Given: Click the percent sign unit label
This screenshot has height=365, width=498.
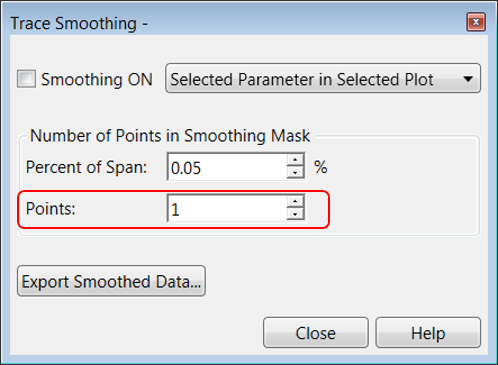Looking at the screenshot, I should point(321,167).
